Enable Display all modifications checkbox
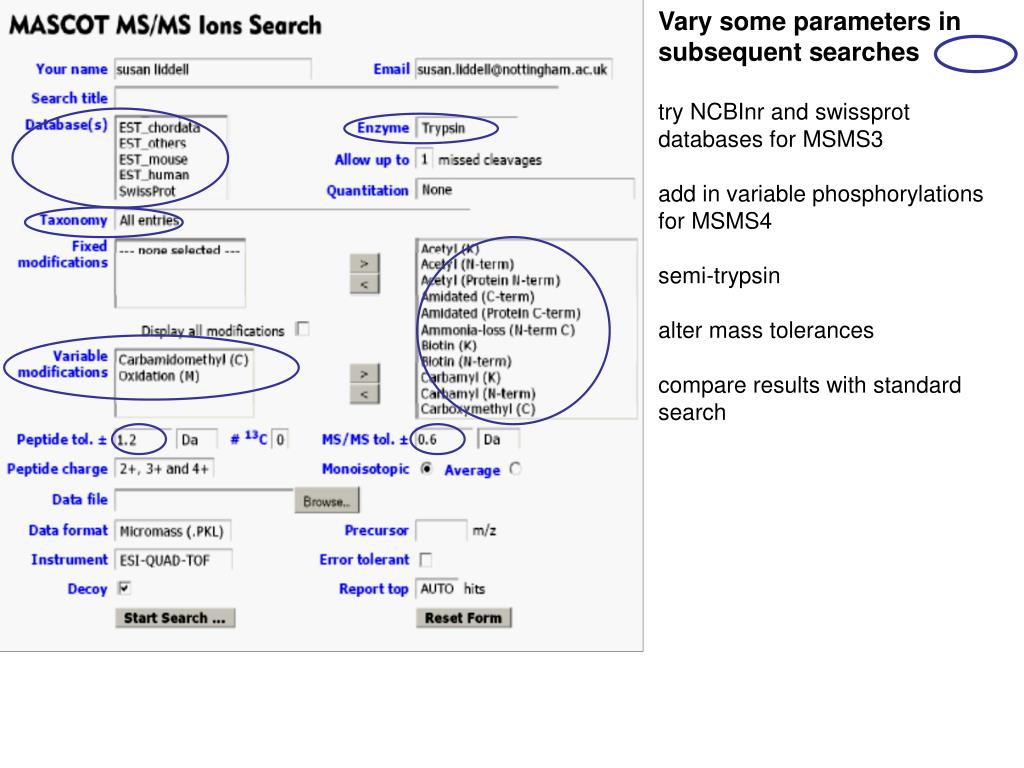The width and height of the screenshot is (1024, 768). click(302, 328)
